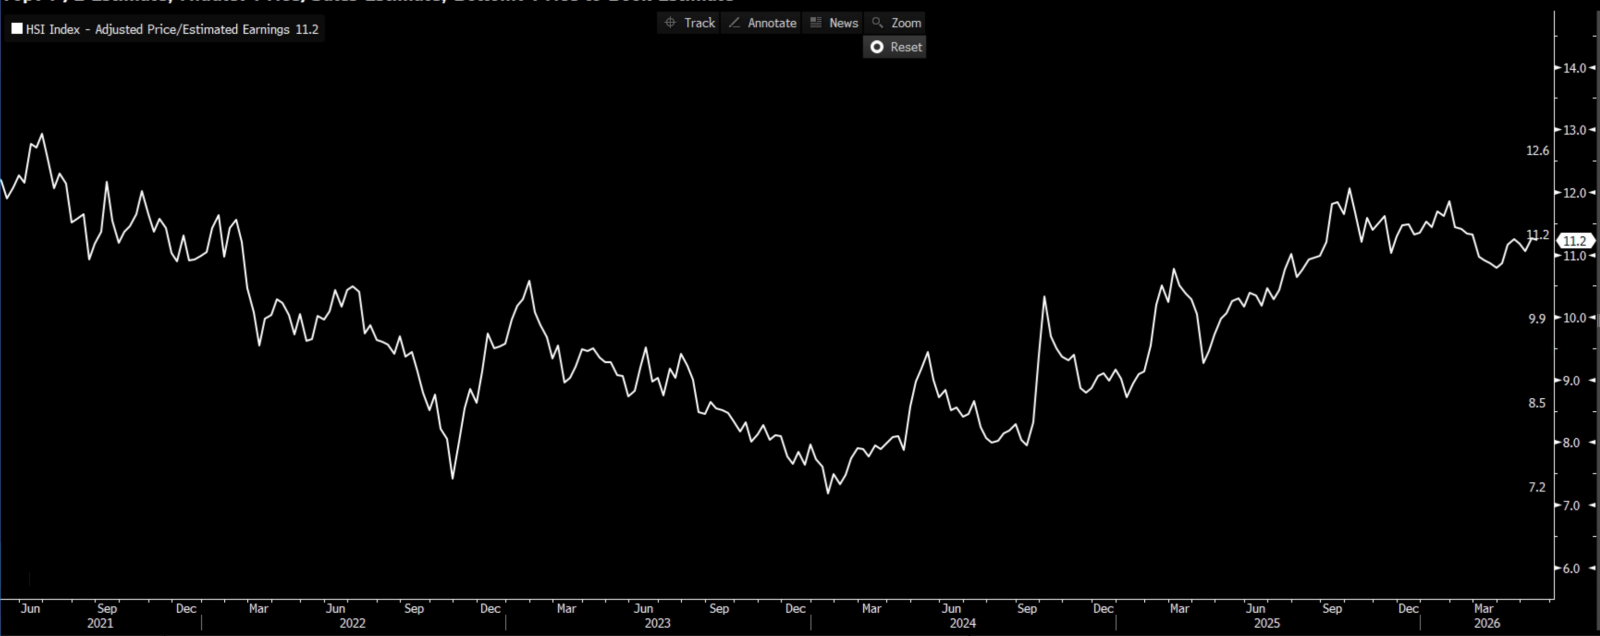Toggle the HSI Index legend color box
Viewport: 1600px width, 636px height.
[x=17, y=29]
